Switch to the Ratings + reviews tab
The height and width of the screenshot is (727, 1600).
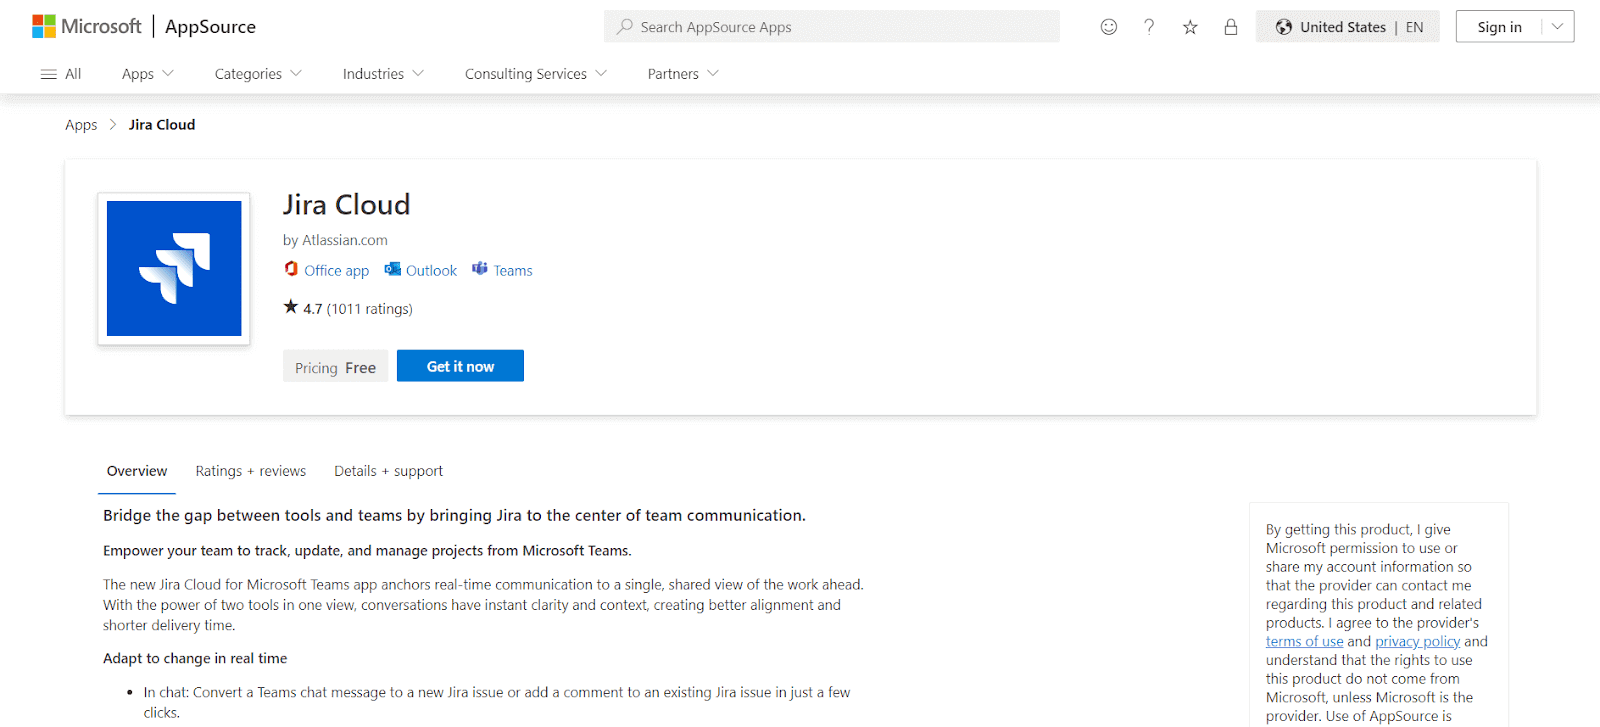click(x=250, y=470)
